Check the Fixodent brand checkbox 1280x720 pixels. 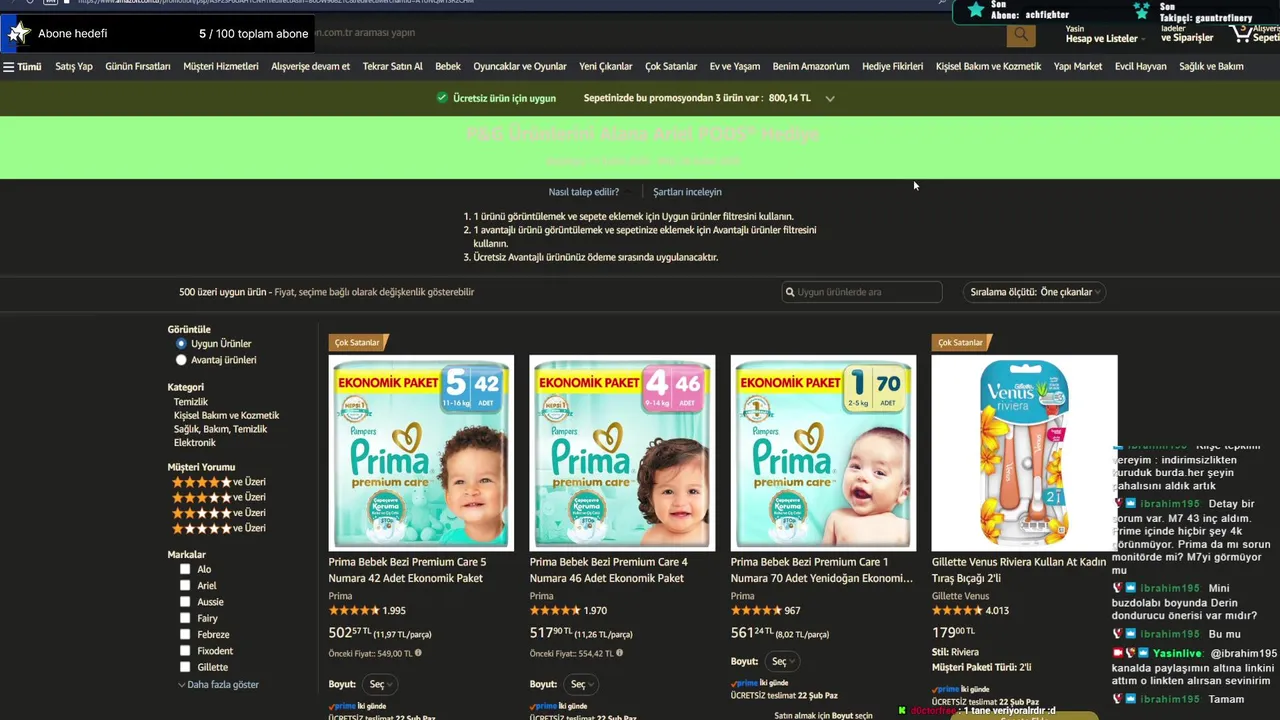tap(185, 651)
